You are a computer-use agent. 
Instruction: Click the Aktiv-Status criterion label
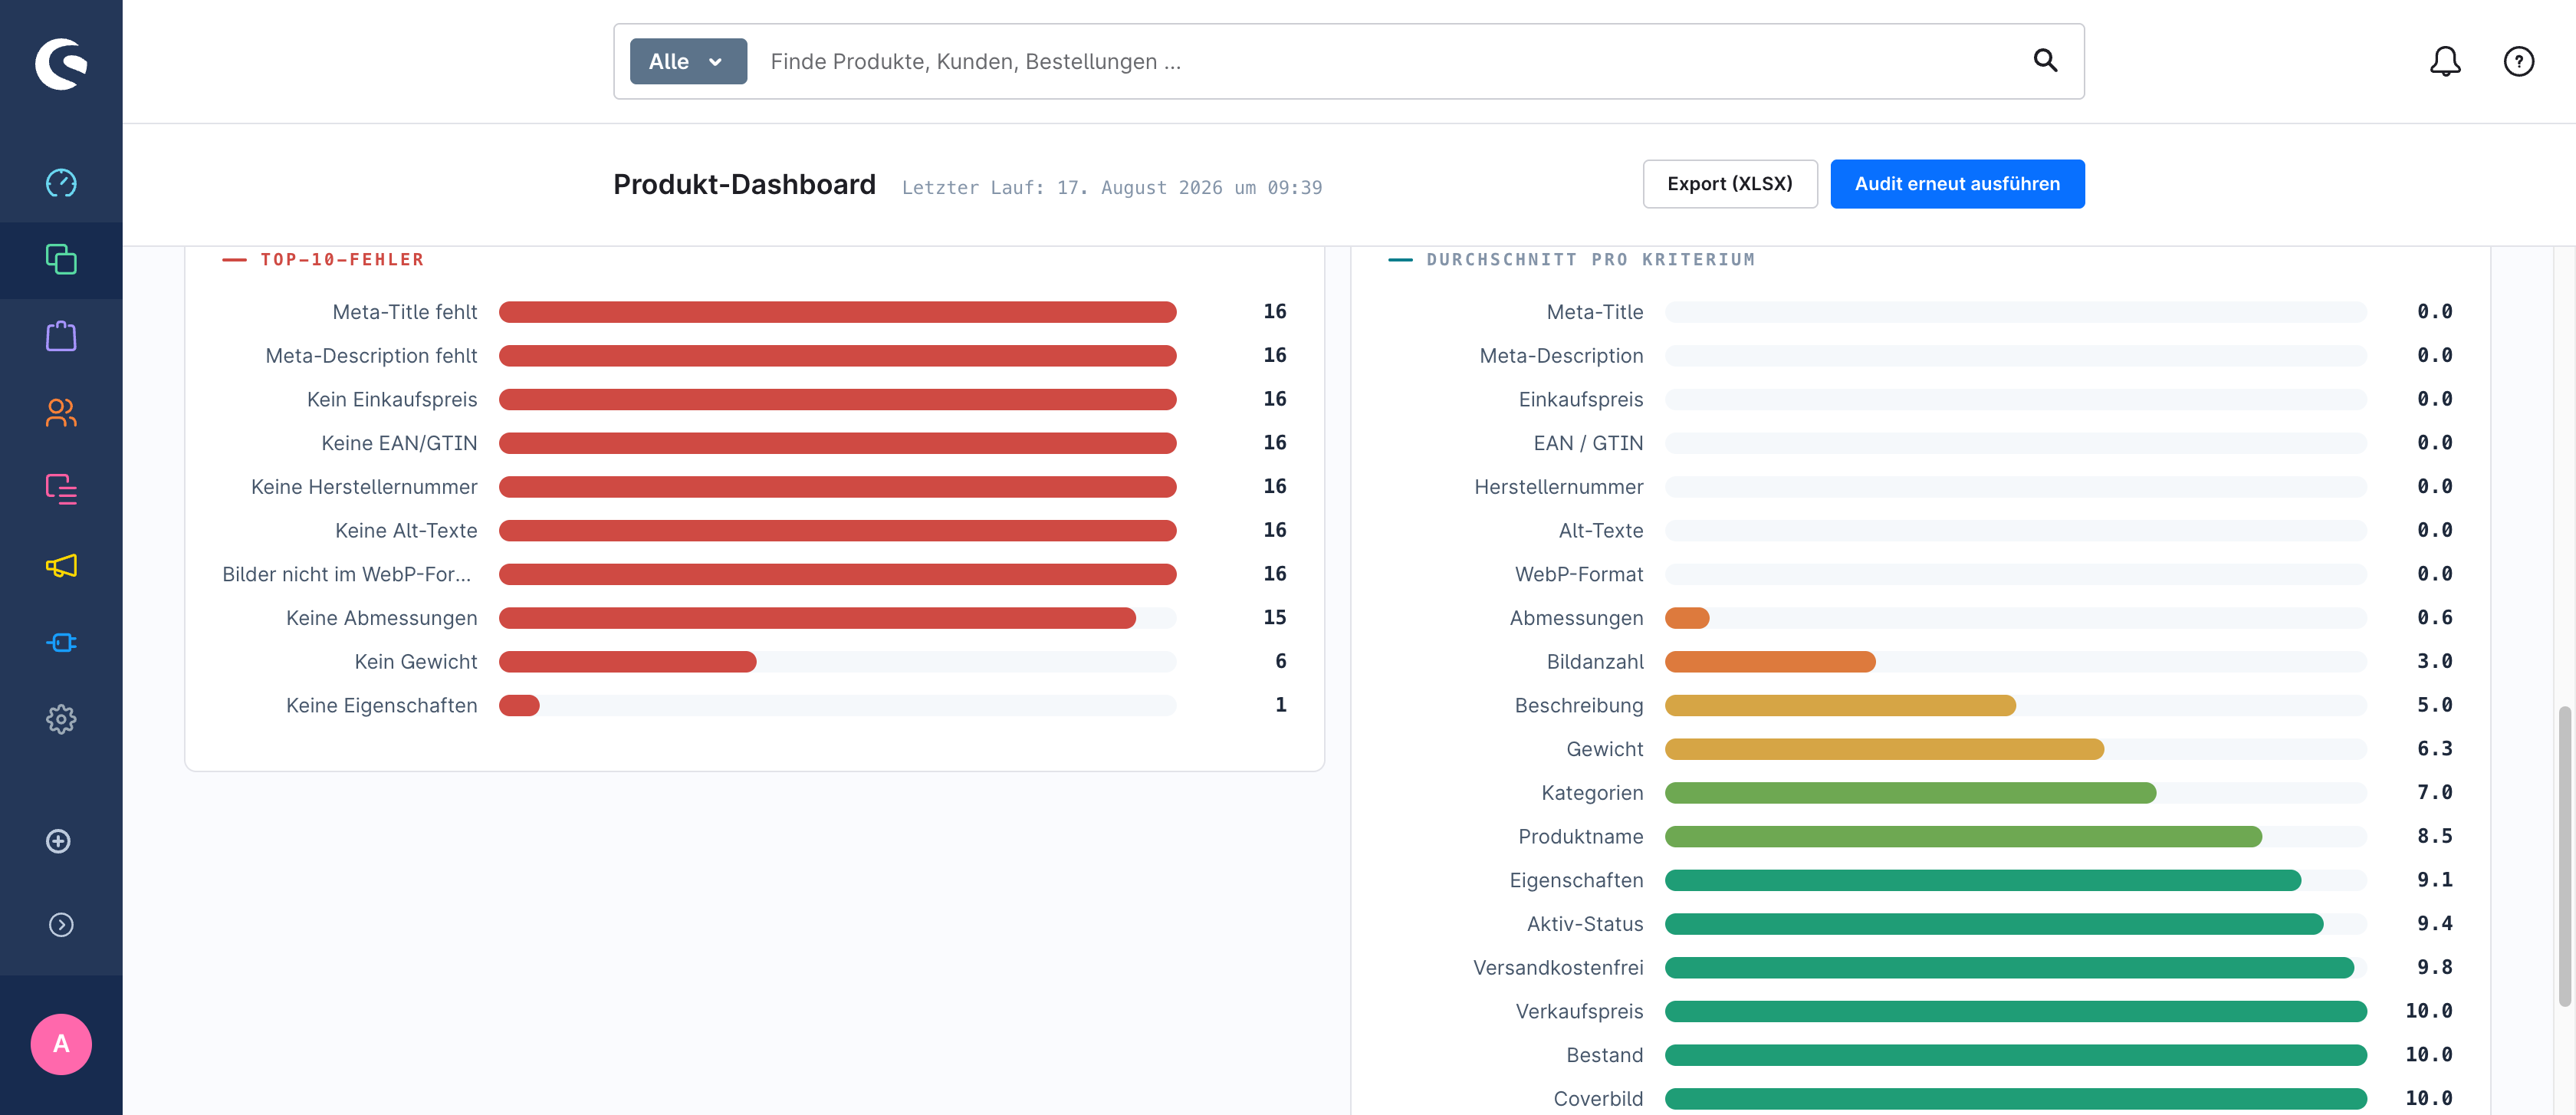pos(1585,925)
